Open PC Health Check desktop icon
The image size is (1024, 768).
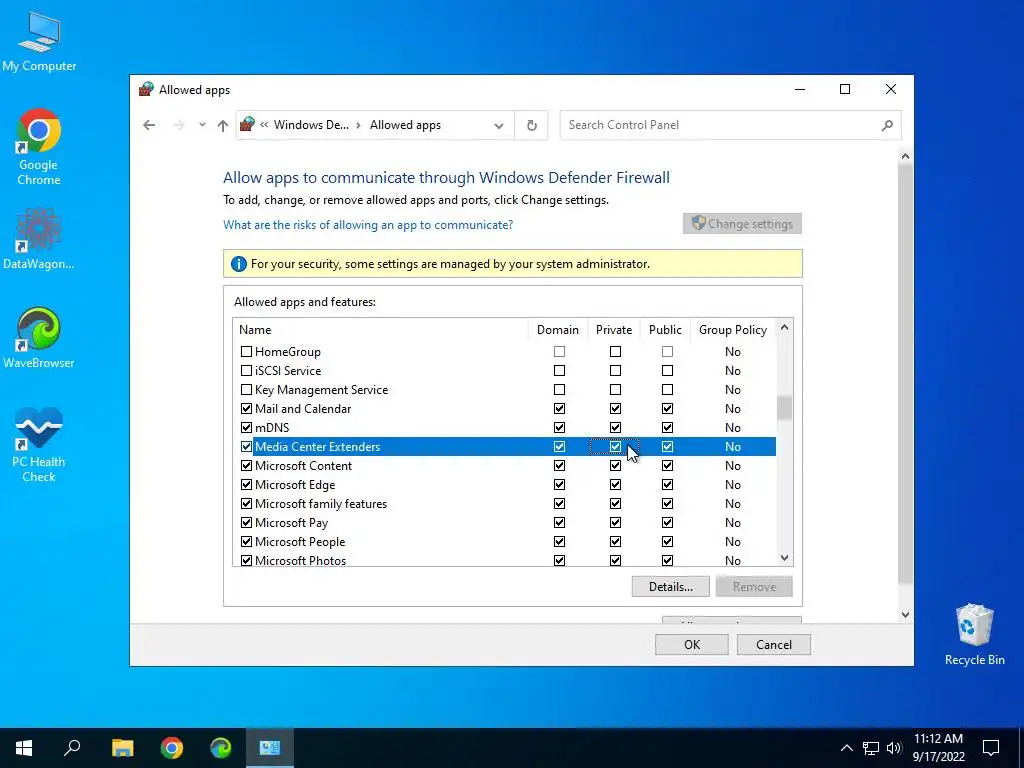point(39,445)
